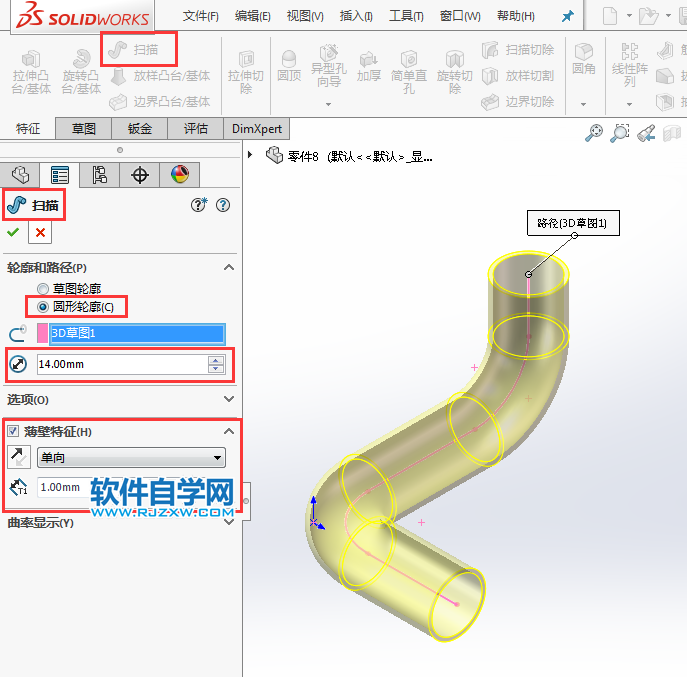Click zoom to fit magnifier icon
The image size is (687, 677).
coord(594,132)
